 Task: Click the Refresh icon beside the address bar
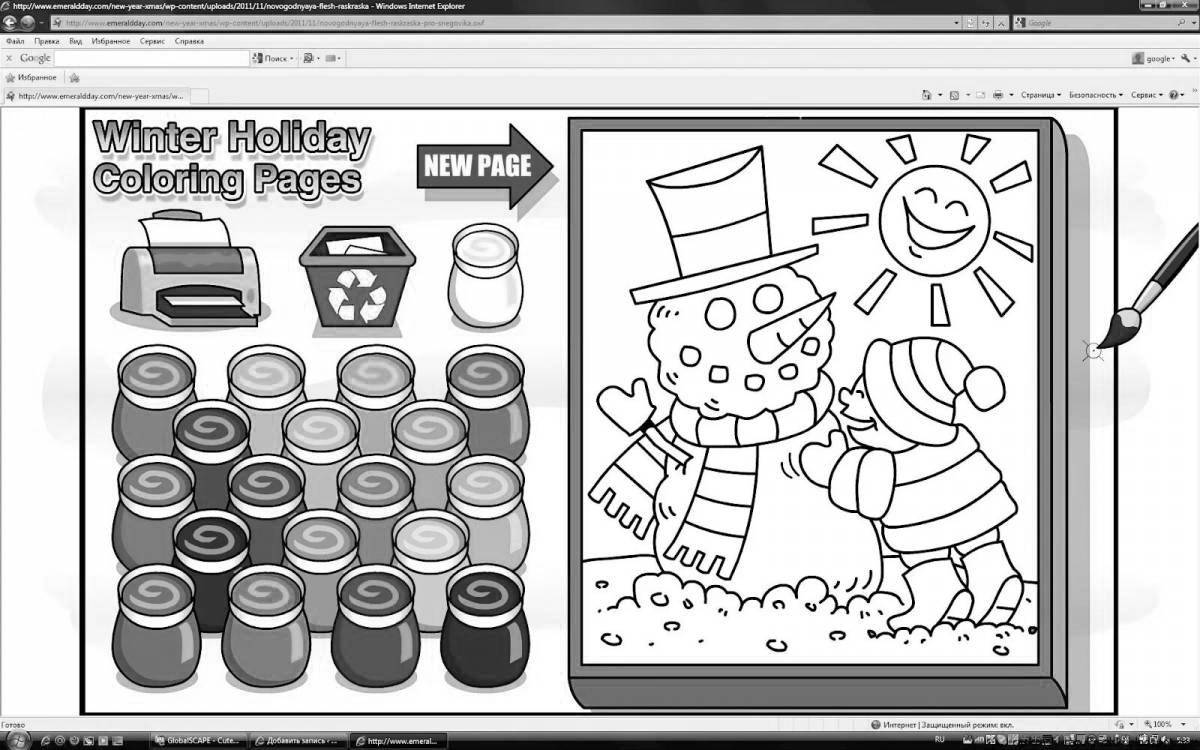[x=987, y=22]
